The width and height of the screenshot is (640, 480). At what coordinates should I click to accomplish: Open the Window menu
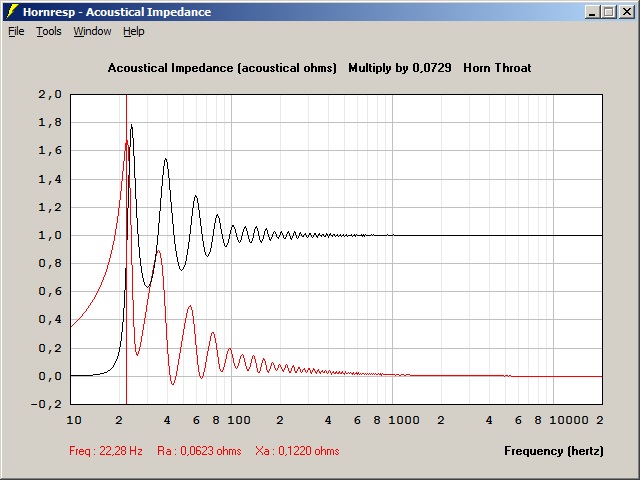[x=92, y=31]
